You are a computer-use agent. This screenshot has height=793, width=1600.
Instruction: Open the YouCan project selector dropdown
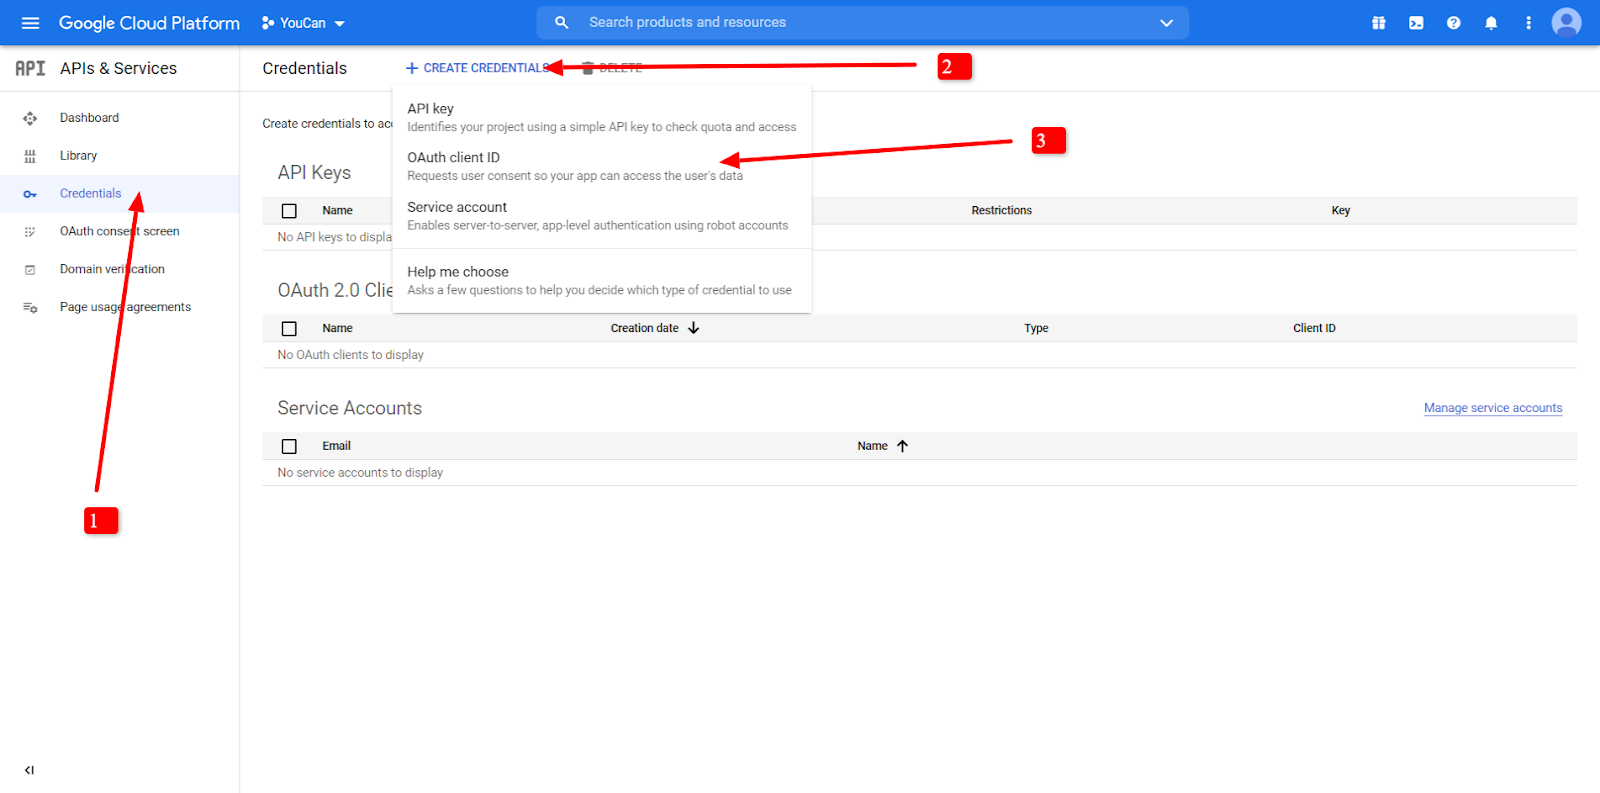[303, 23]
